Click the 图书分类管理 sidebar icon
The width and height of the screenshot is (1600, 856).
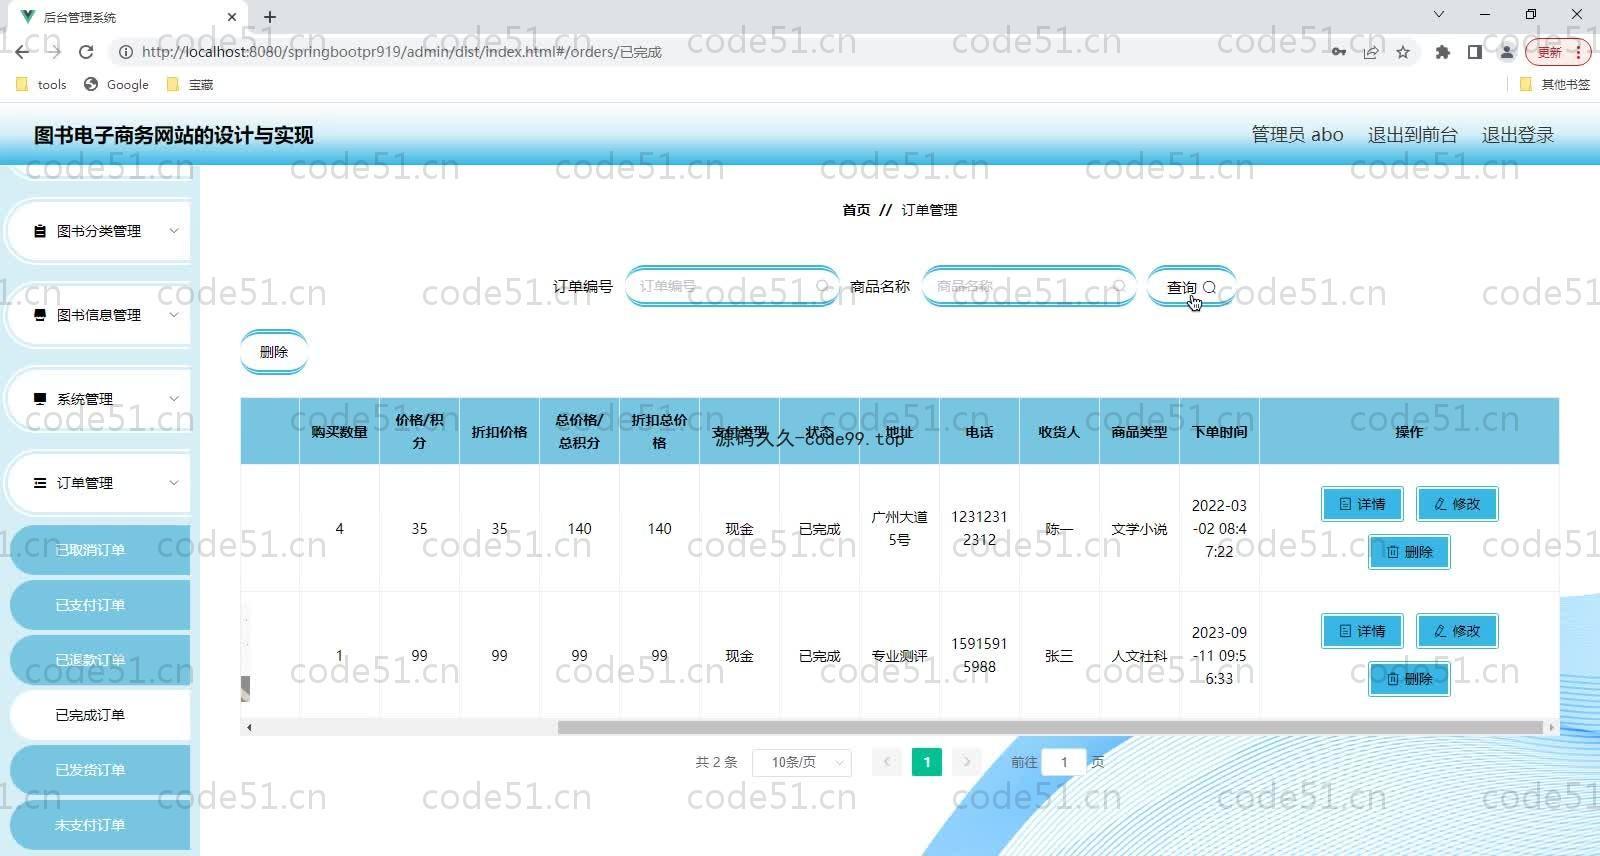pos(40,231)
